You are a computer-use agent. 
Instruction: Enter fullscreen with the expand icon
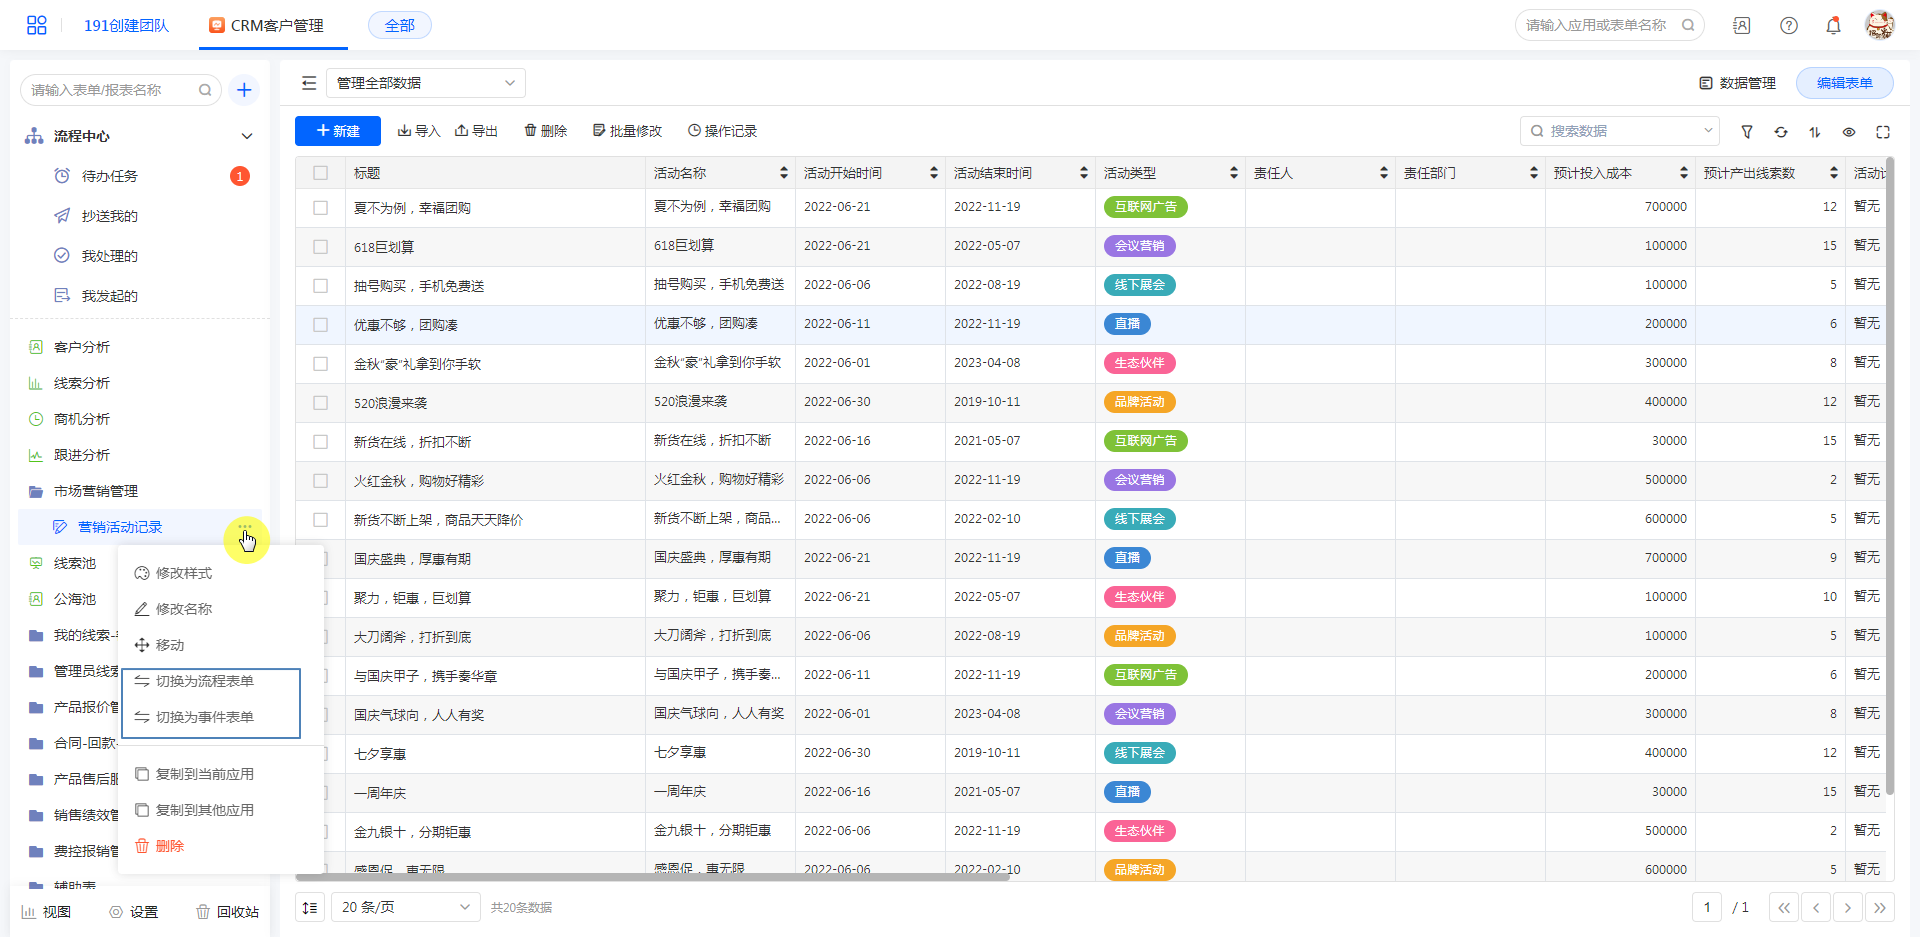coord(1883,132)
